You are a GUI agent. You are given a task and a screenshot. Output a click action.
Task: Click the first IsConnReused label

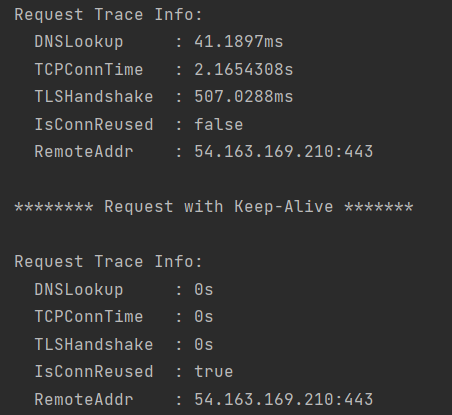pos(94,125)
